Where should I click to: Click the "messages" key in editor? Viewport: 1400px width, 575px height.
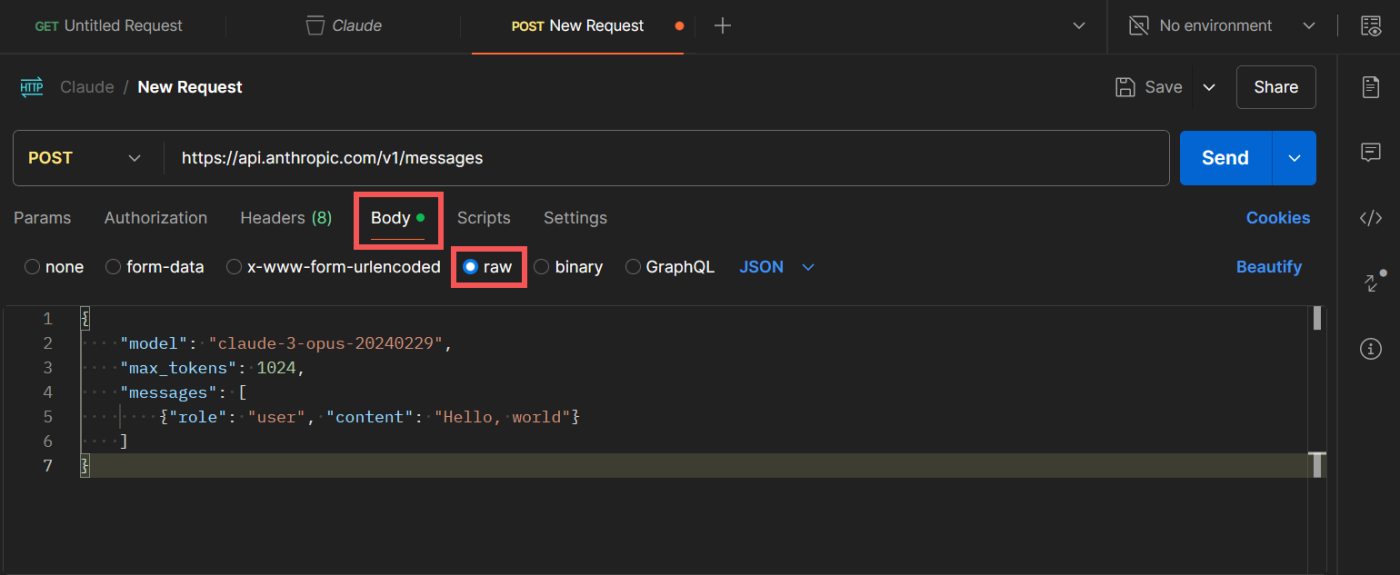coord(169,392)
